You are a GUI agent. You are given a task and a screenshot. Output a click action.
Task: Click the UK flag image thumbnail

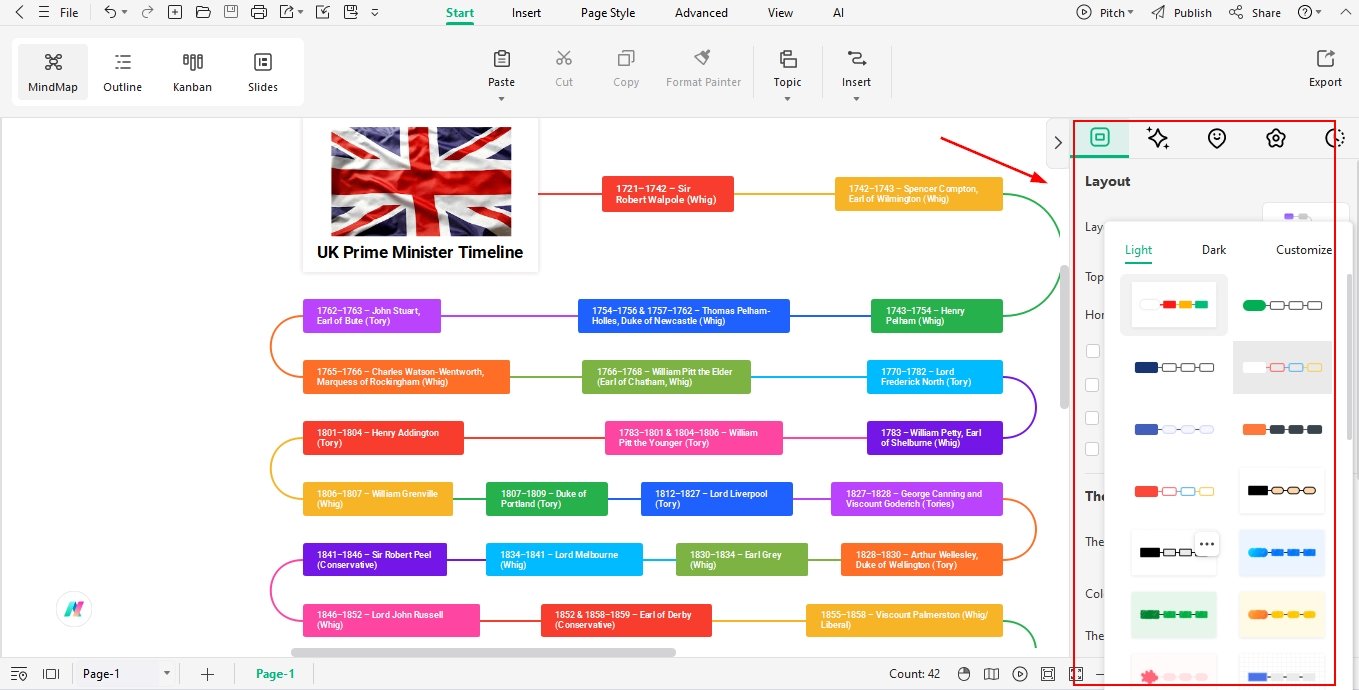point(421,181)
